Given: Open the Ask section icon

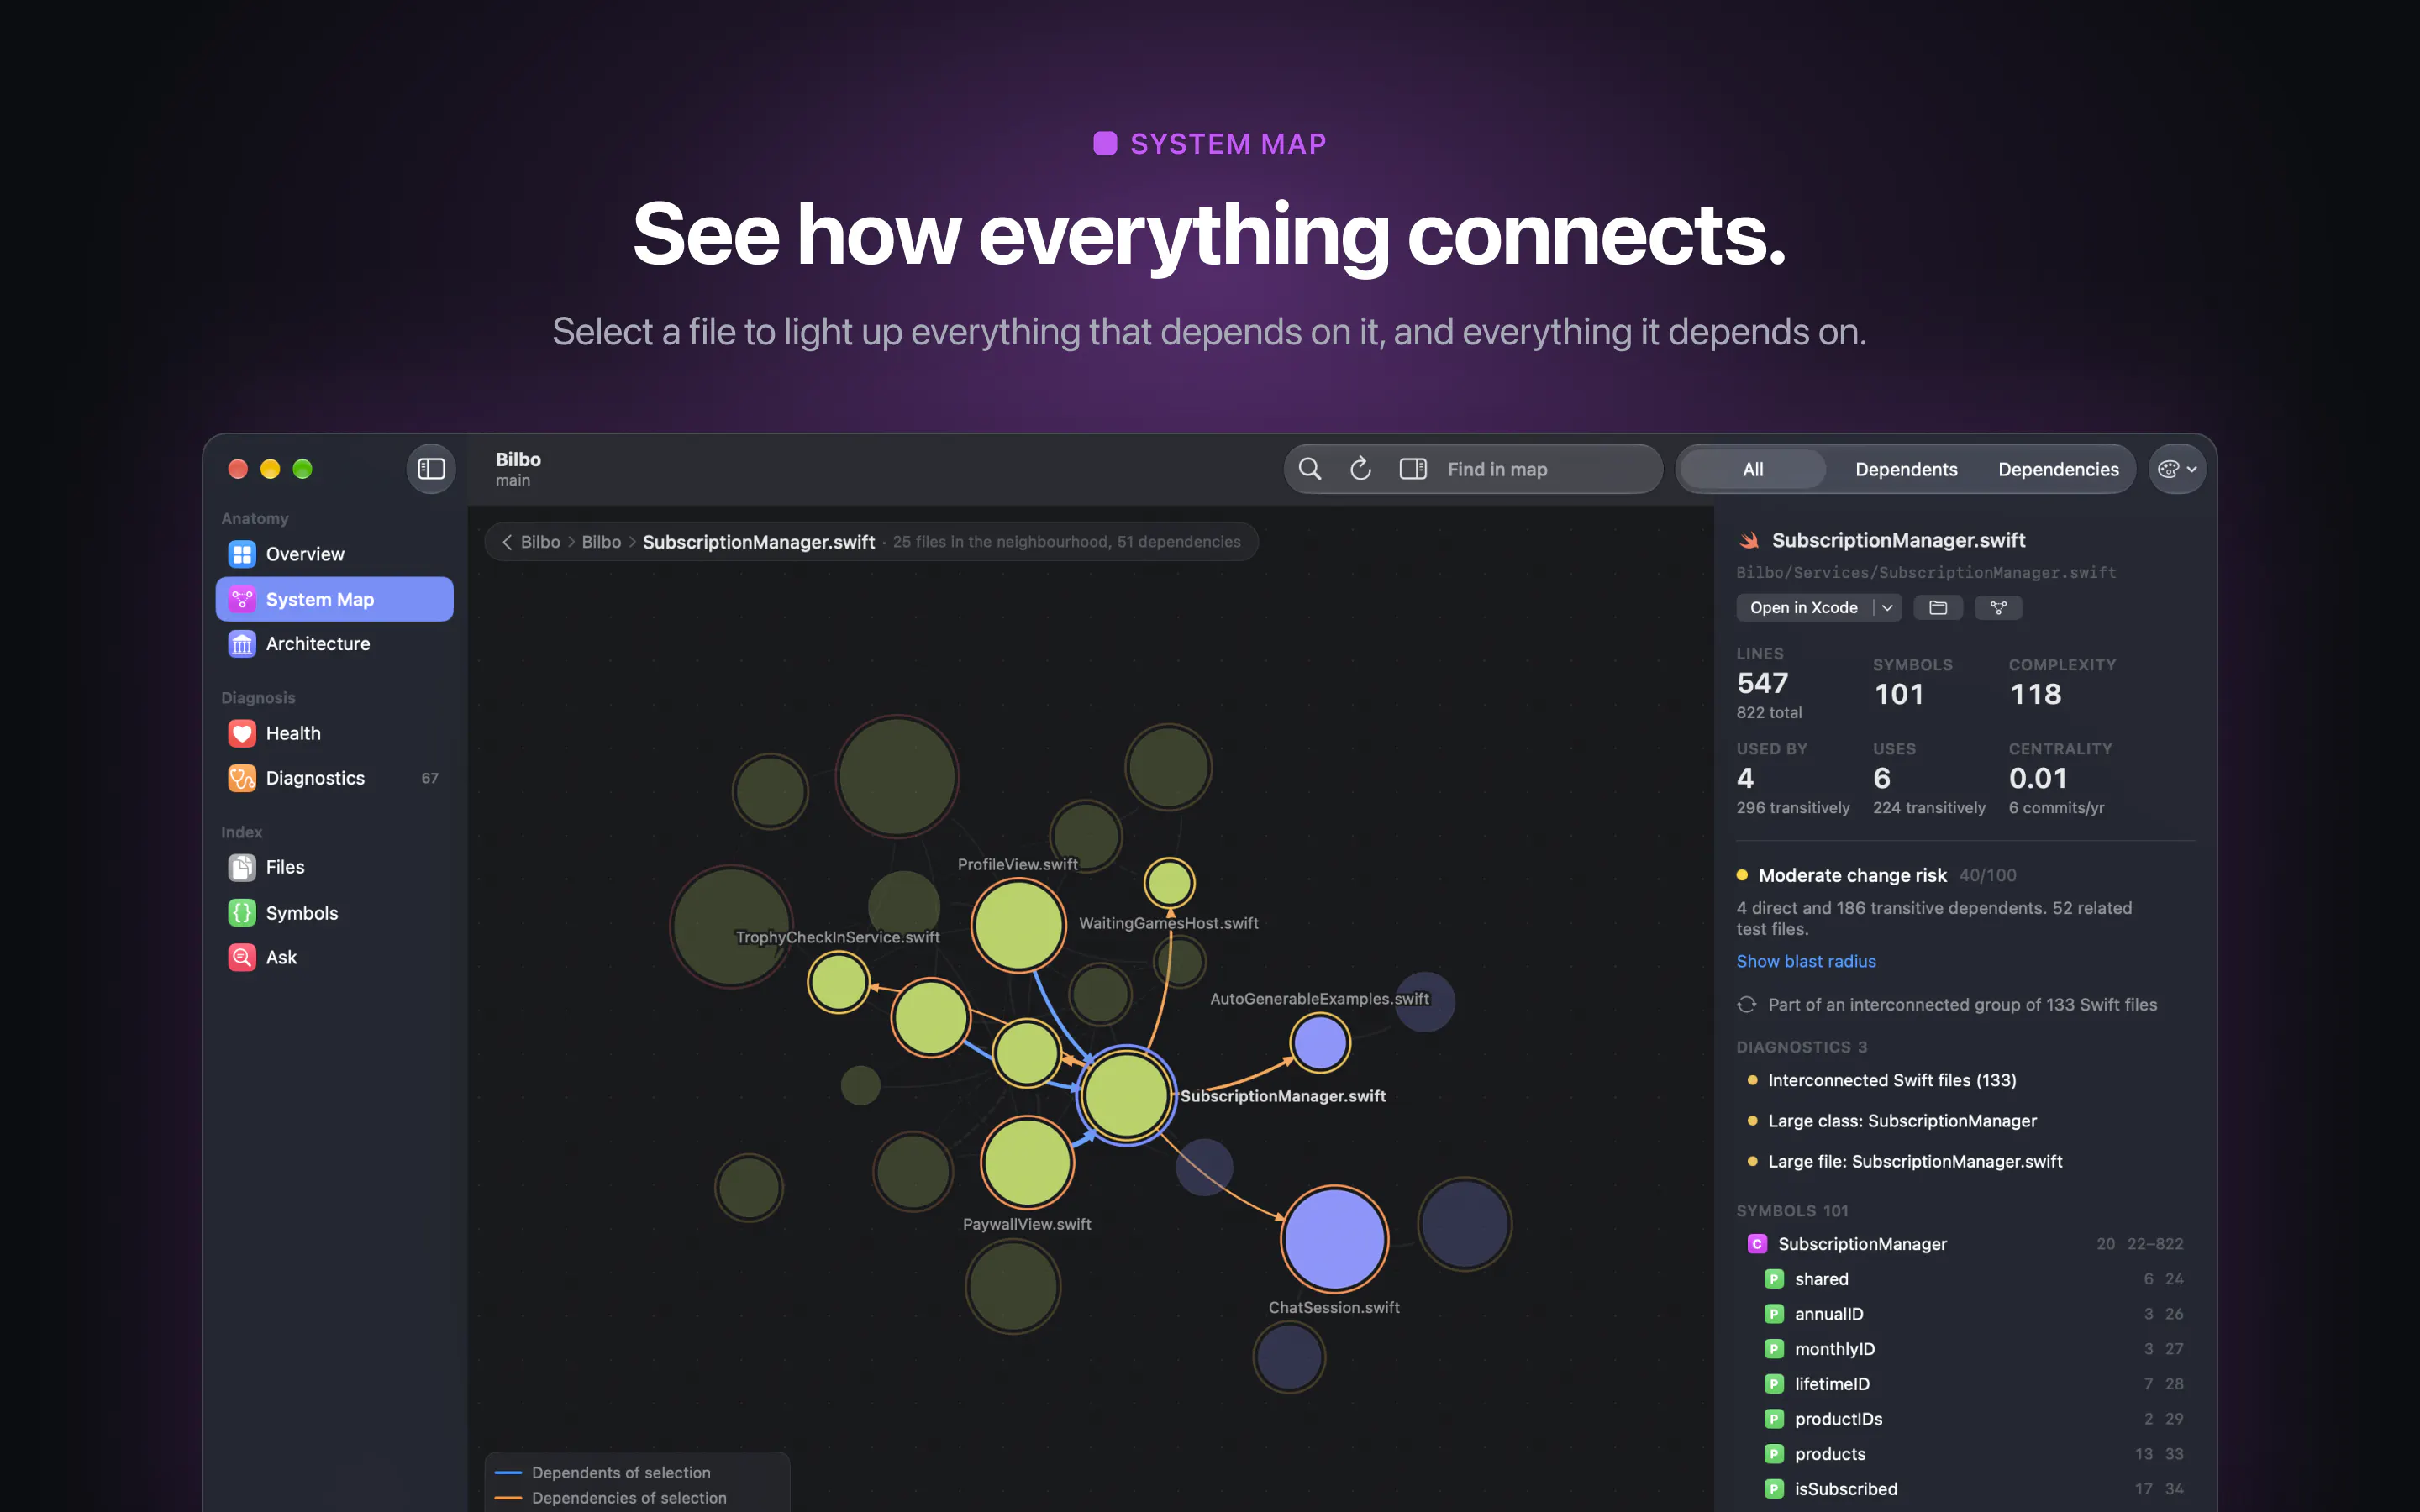Looking at the screenshot, I should point(242,957).
